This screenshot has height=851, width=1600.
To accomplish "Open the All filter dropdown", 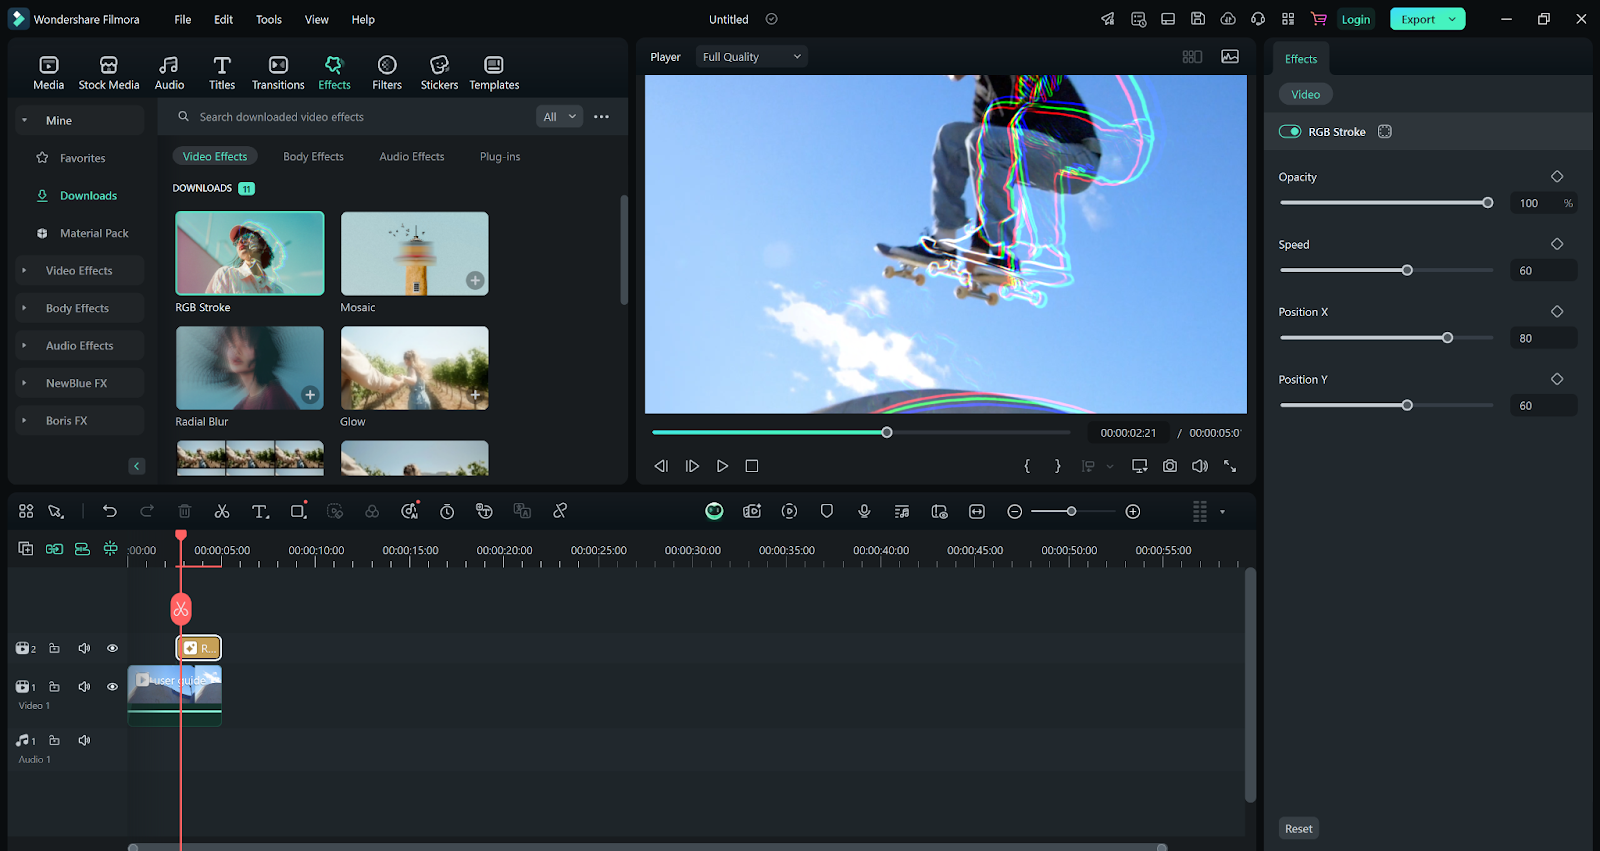I will [x=559, y=117].
